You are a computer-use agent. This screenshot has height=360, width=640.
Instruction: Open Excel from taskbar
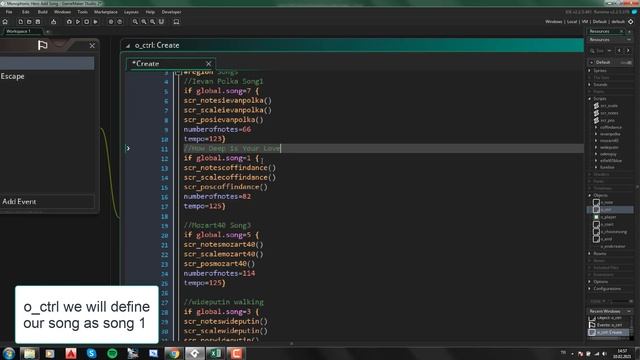[x=216, y=353]
